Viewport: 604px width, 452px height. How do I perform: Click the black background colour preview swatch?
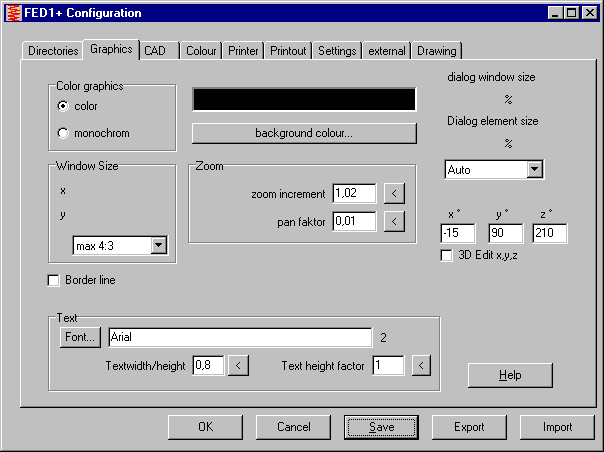point(304,100)
